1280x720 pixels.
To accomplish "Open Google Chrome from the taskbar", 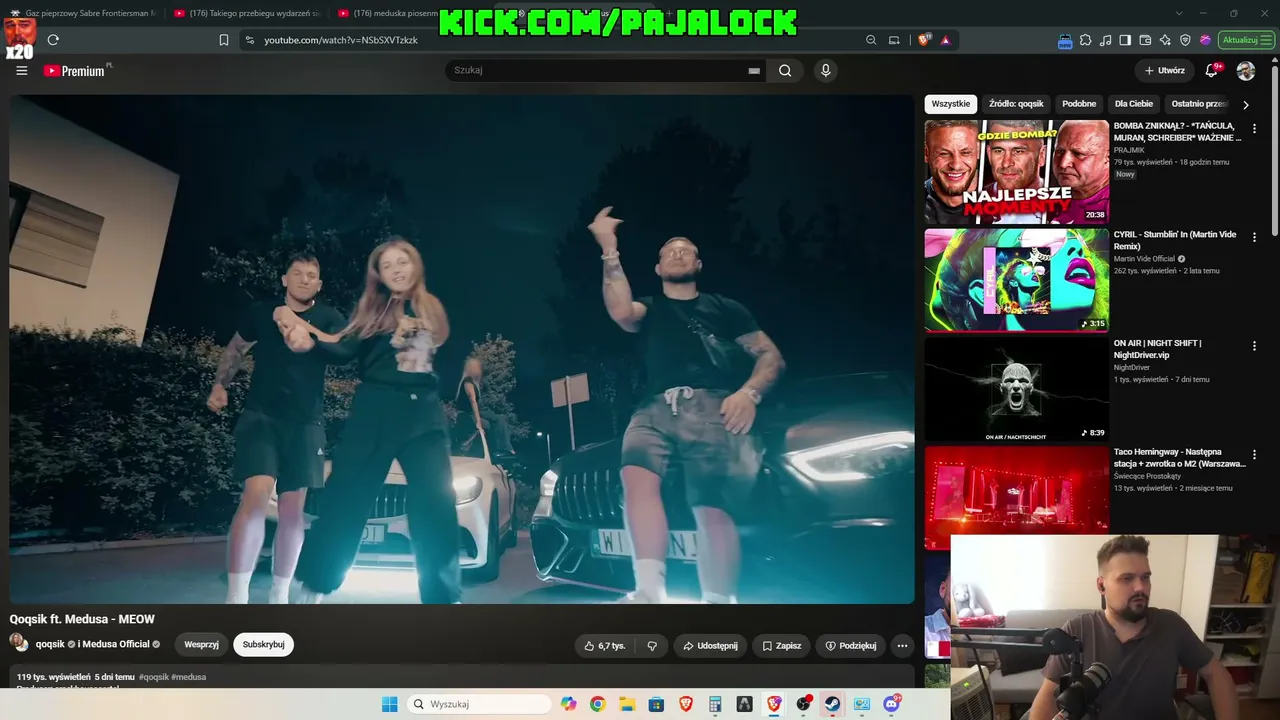I will [597, 704].
